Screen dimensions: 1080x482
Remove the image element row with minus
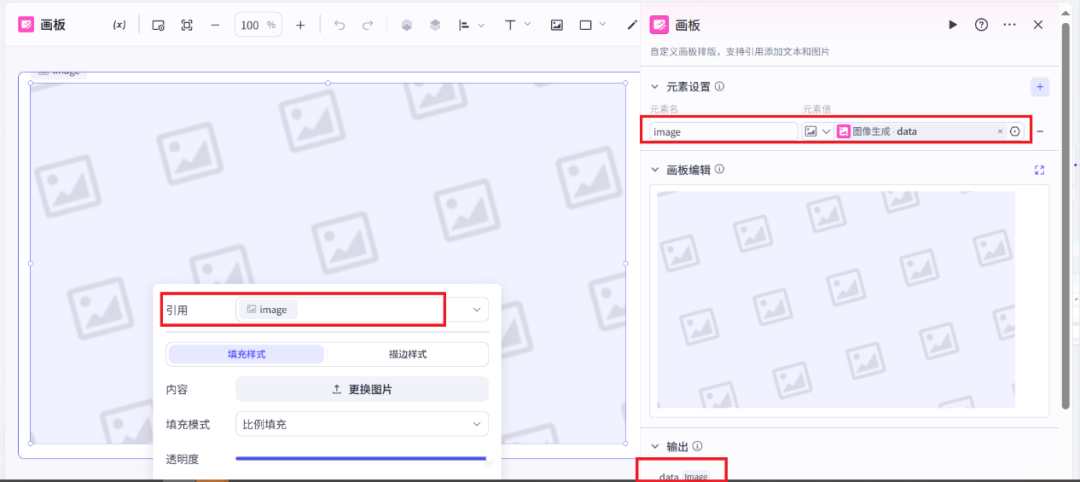tap(1039, 132)
